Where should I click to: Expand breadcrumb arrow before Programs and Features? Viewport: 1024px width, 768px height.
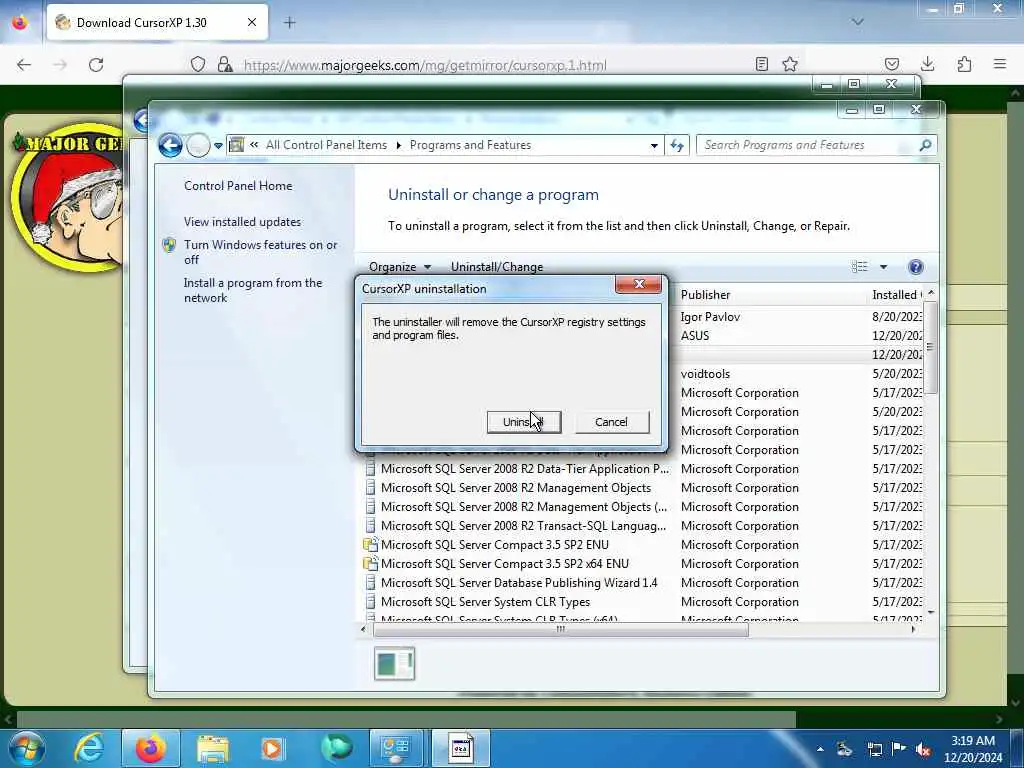pos(398,145)
